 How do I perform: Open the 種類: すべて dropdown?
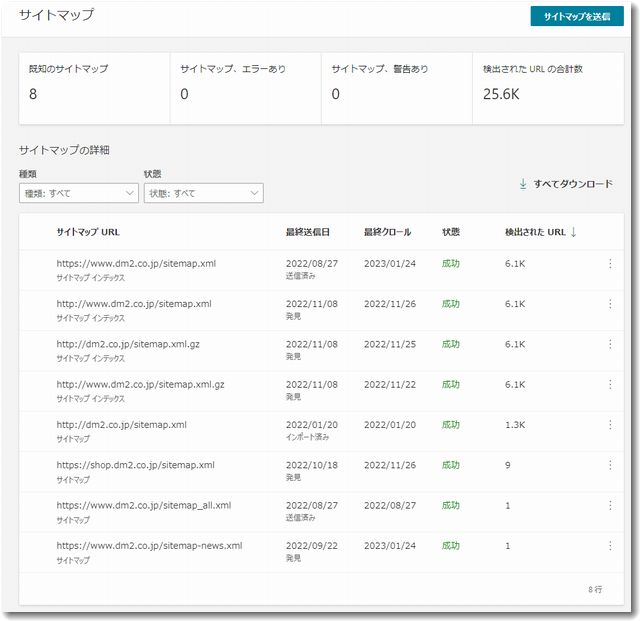tap(78, 193)
